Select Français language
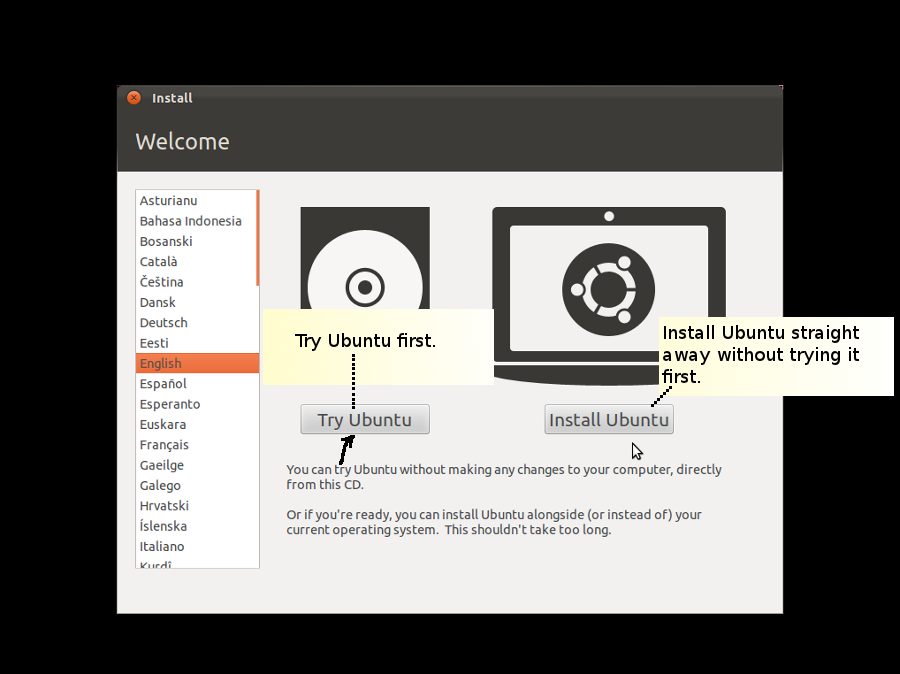Image resolution: width=900 pixels, height=674 pixels. [x=197, y=445]
